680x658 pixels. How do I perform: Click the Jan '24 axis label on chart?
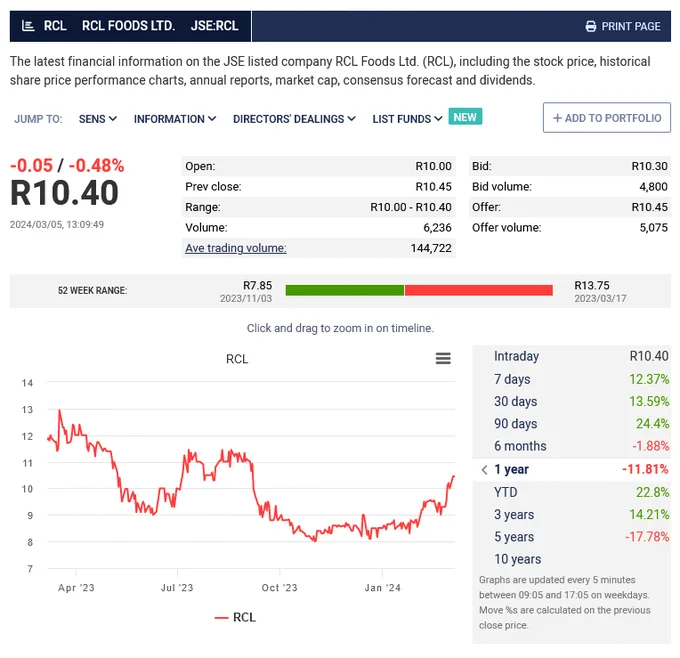382,588
